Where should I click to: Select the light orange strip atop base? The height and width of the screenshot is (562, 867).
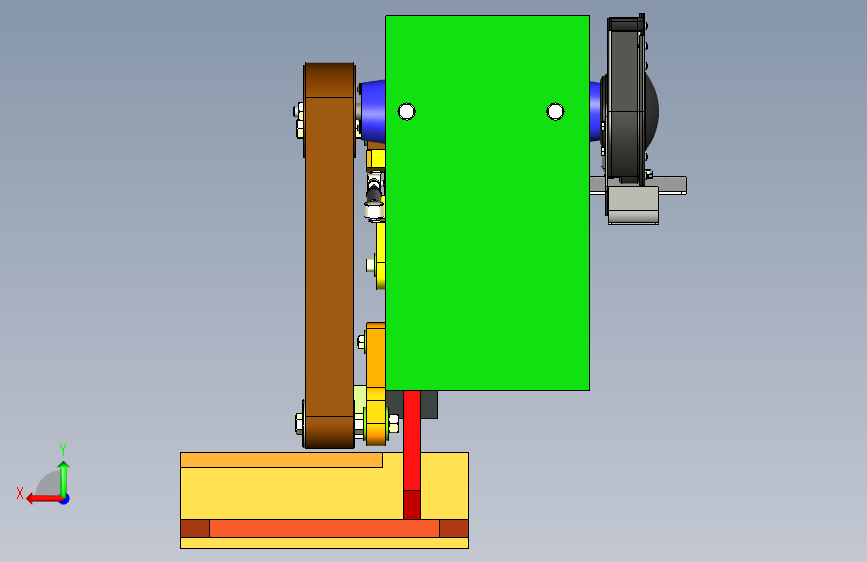click(281, 460)
